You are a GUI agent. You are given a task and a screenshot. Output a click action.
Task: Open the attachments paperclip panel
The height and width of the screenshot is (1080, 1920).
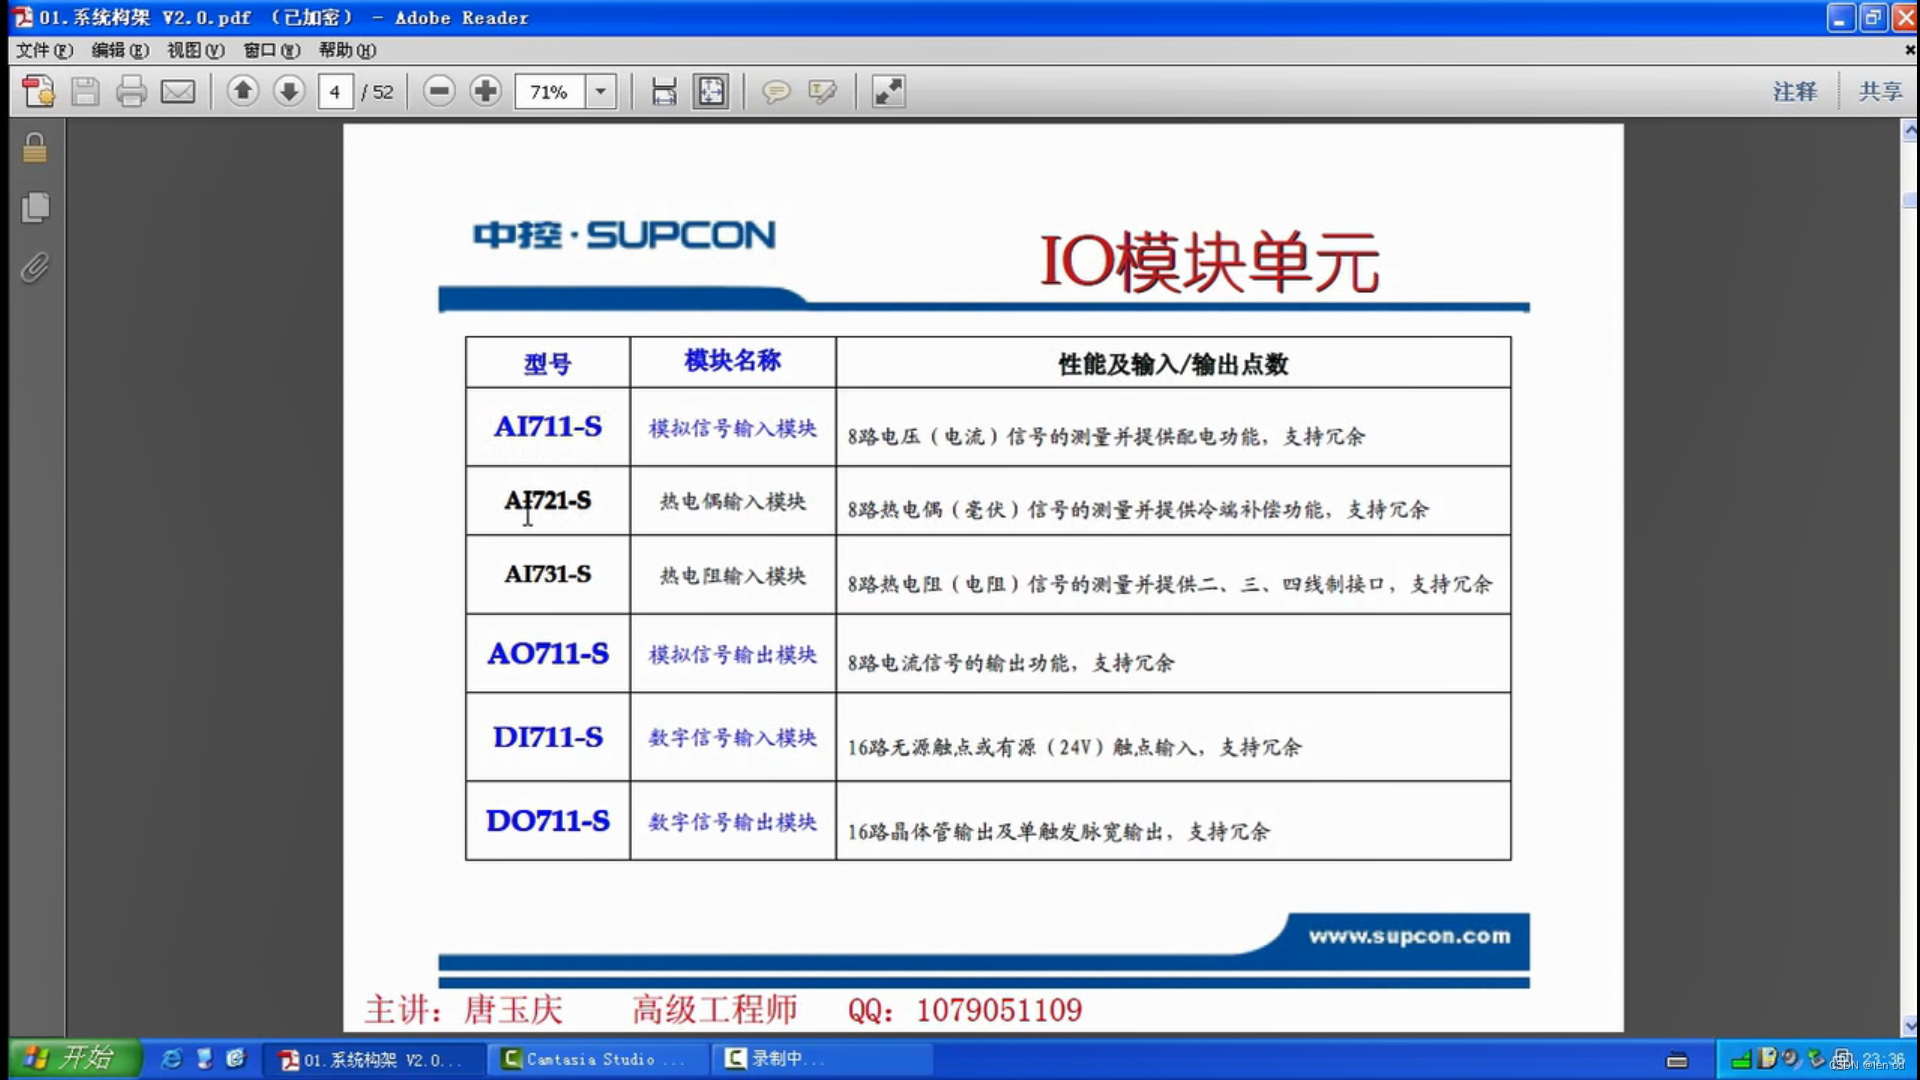coord(35,268)
